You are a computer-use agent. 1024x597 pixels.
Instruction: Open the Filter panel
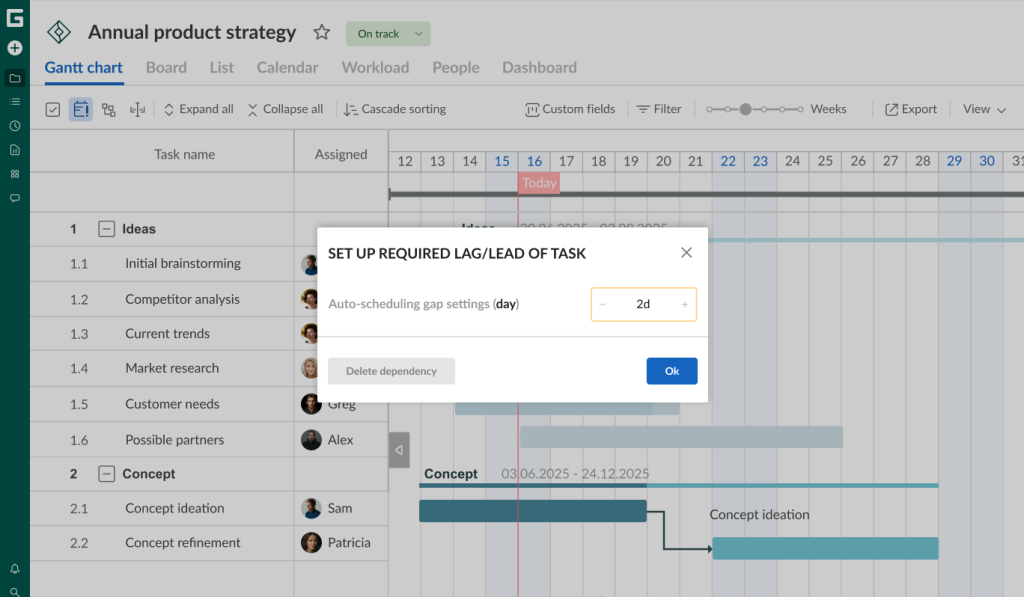coord(658,109)
